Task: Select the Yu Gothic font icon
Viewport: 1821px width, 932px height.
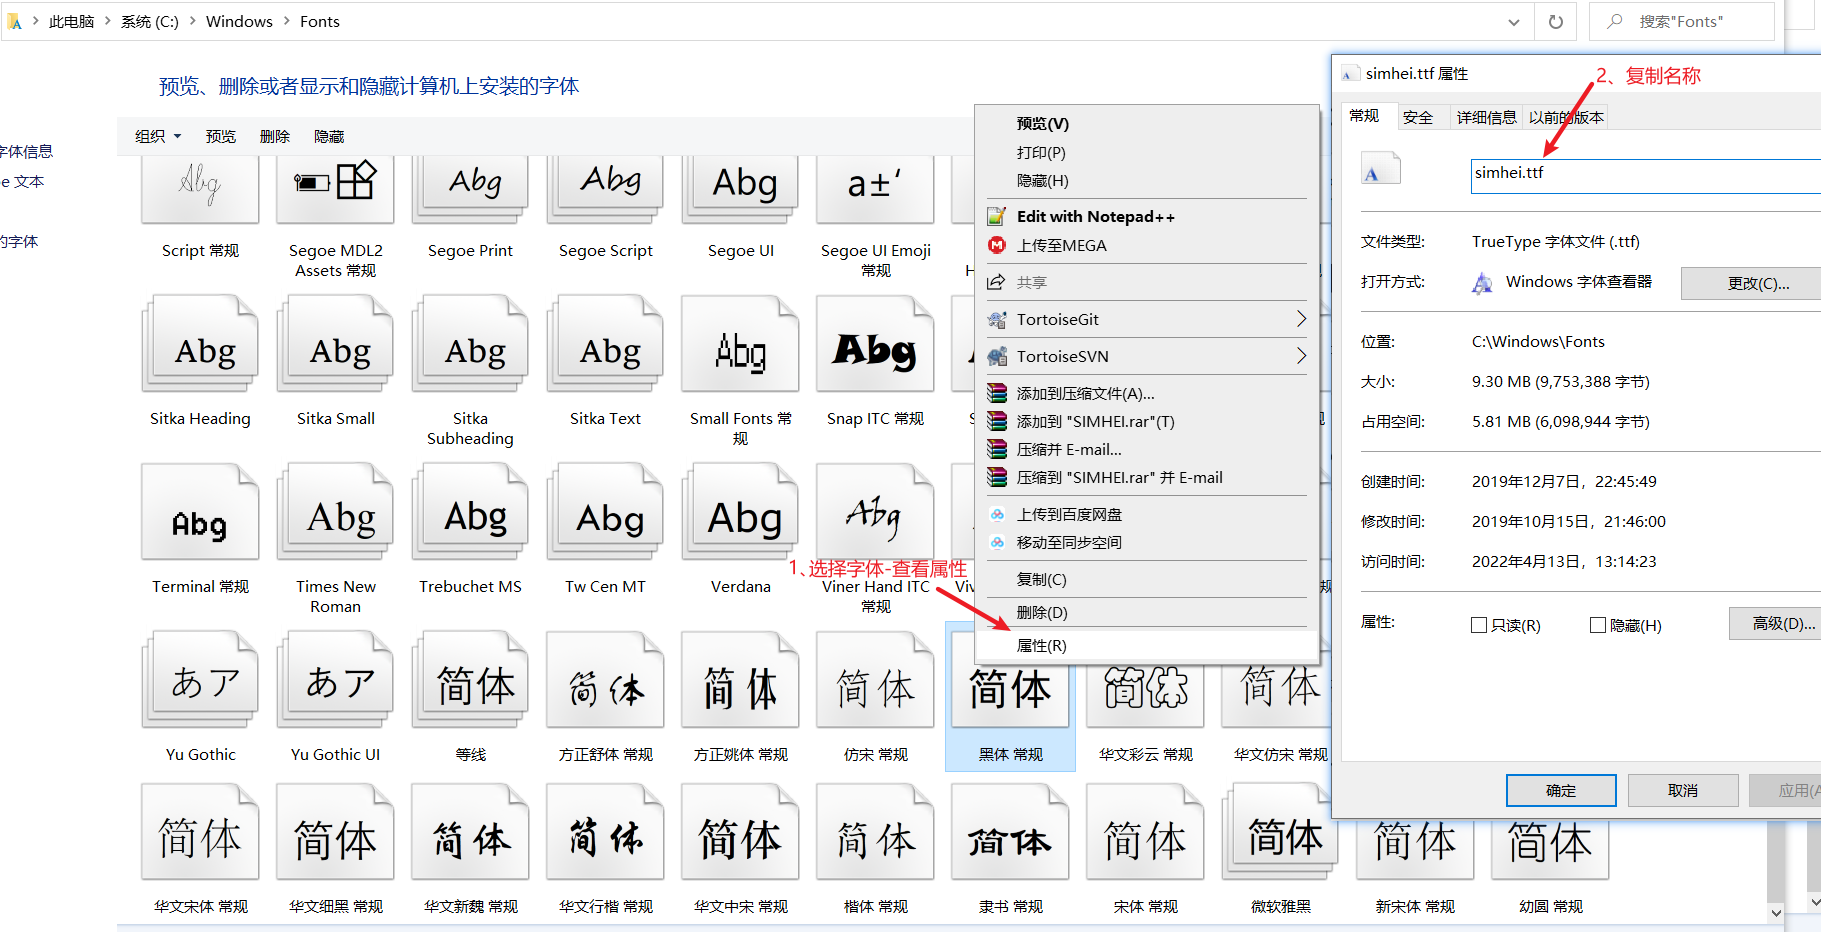Action: tap(200, 679)
